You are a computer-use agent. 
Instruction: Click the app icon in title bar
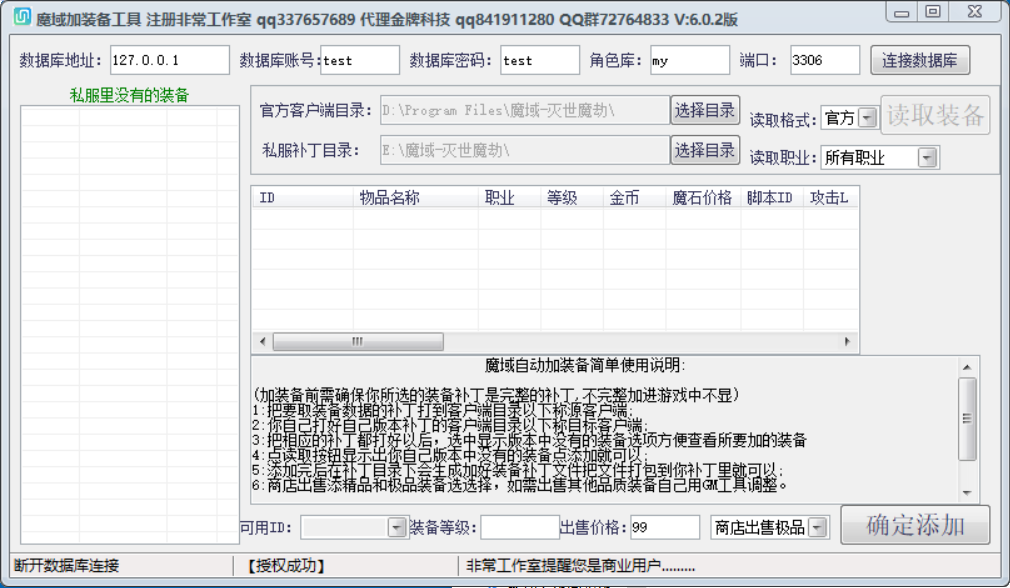click(x=23, y=16)
